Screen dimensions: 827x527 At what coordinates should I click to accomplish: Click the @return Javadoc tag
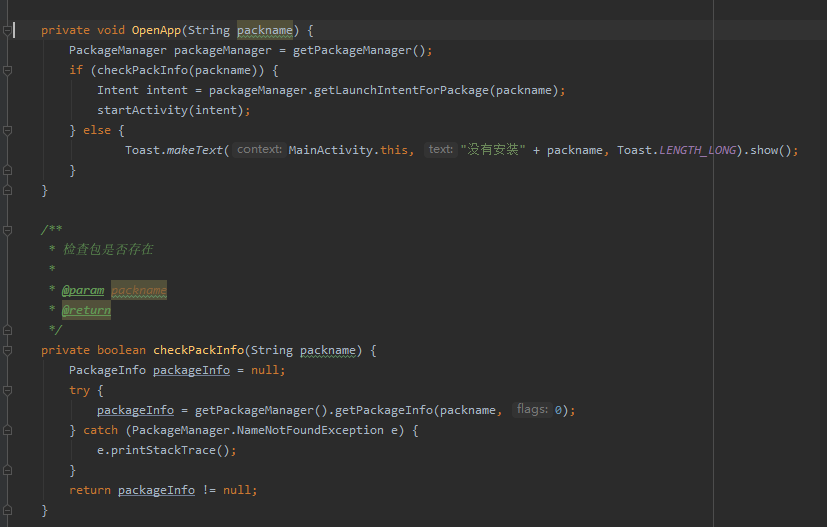click(86, 310)
